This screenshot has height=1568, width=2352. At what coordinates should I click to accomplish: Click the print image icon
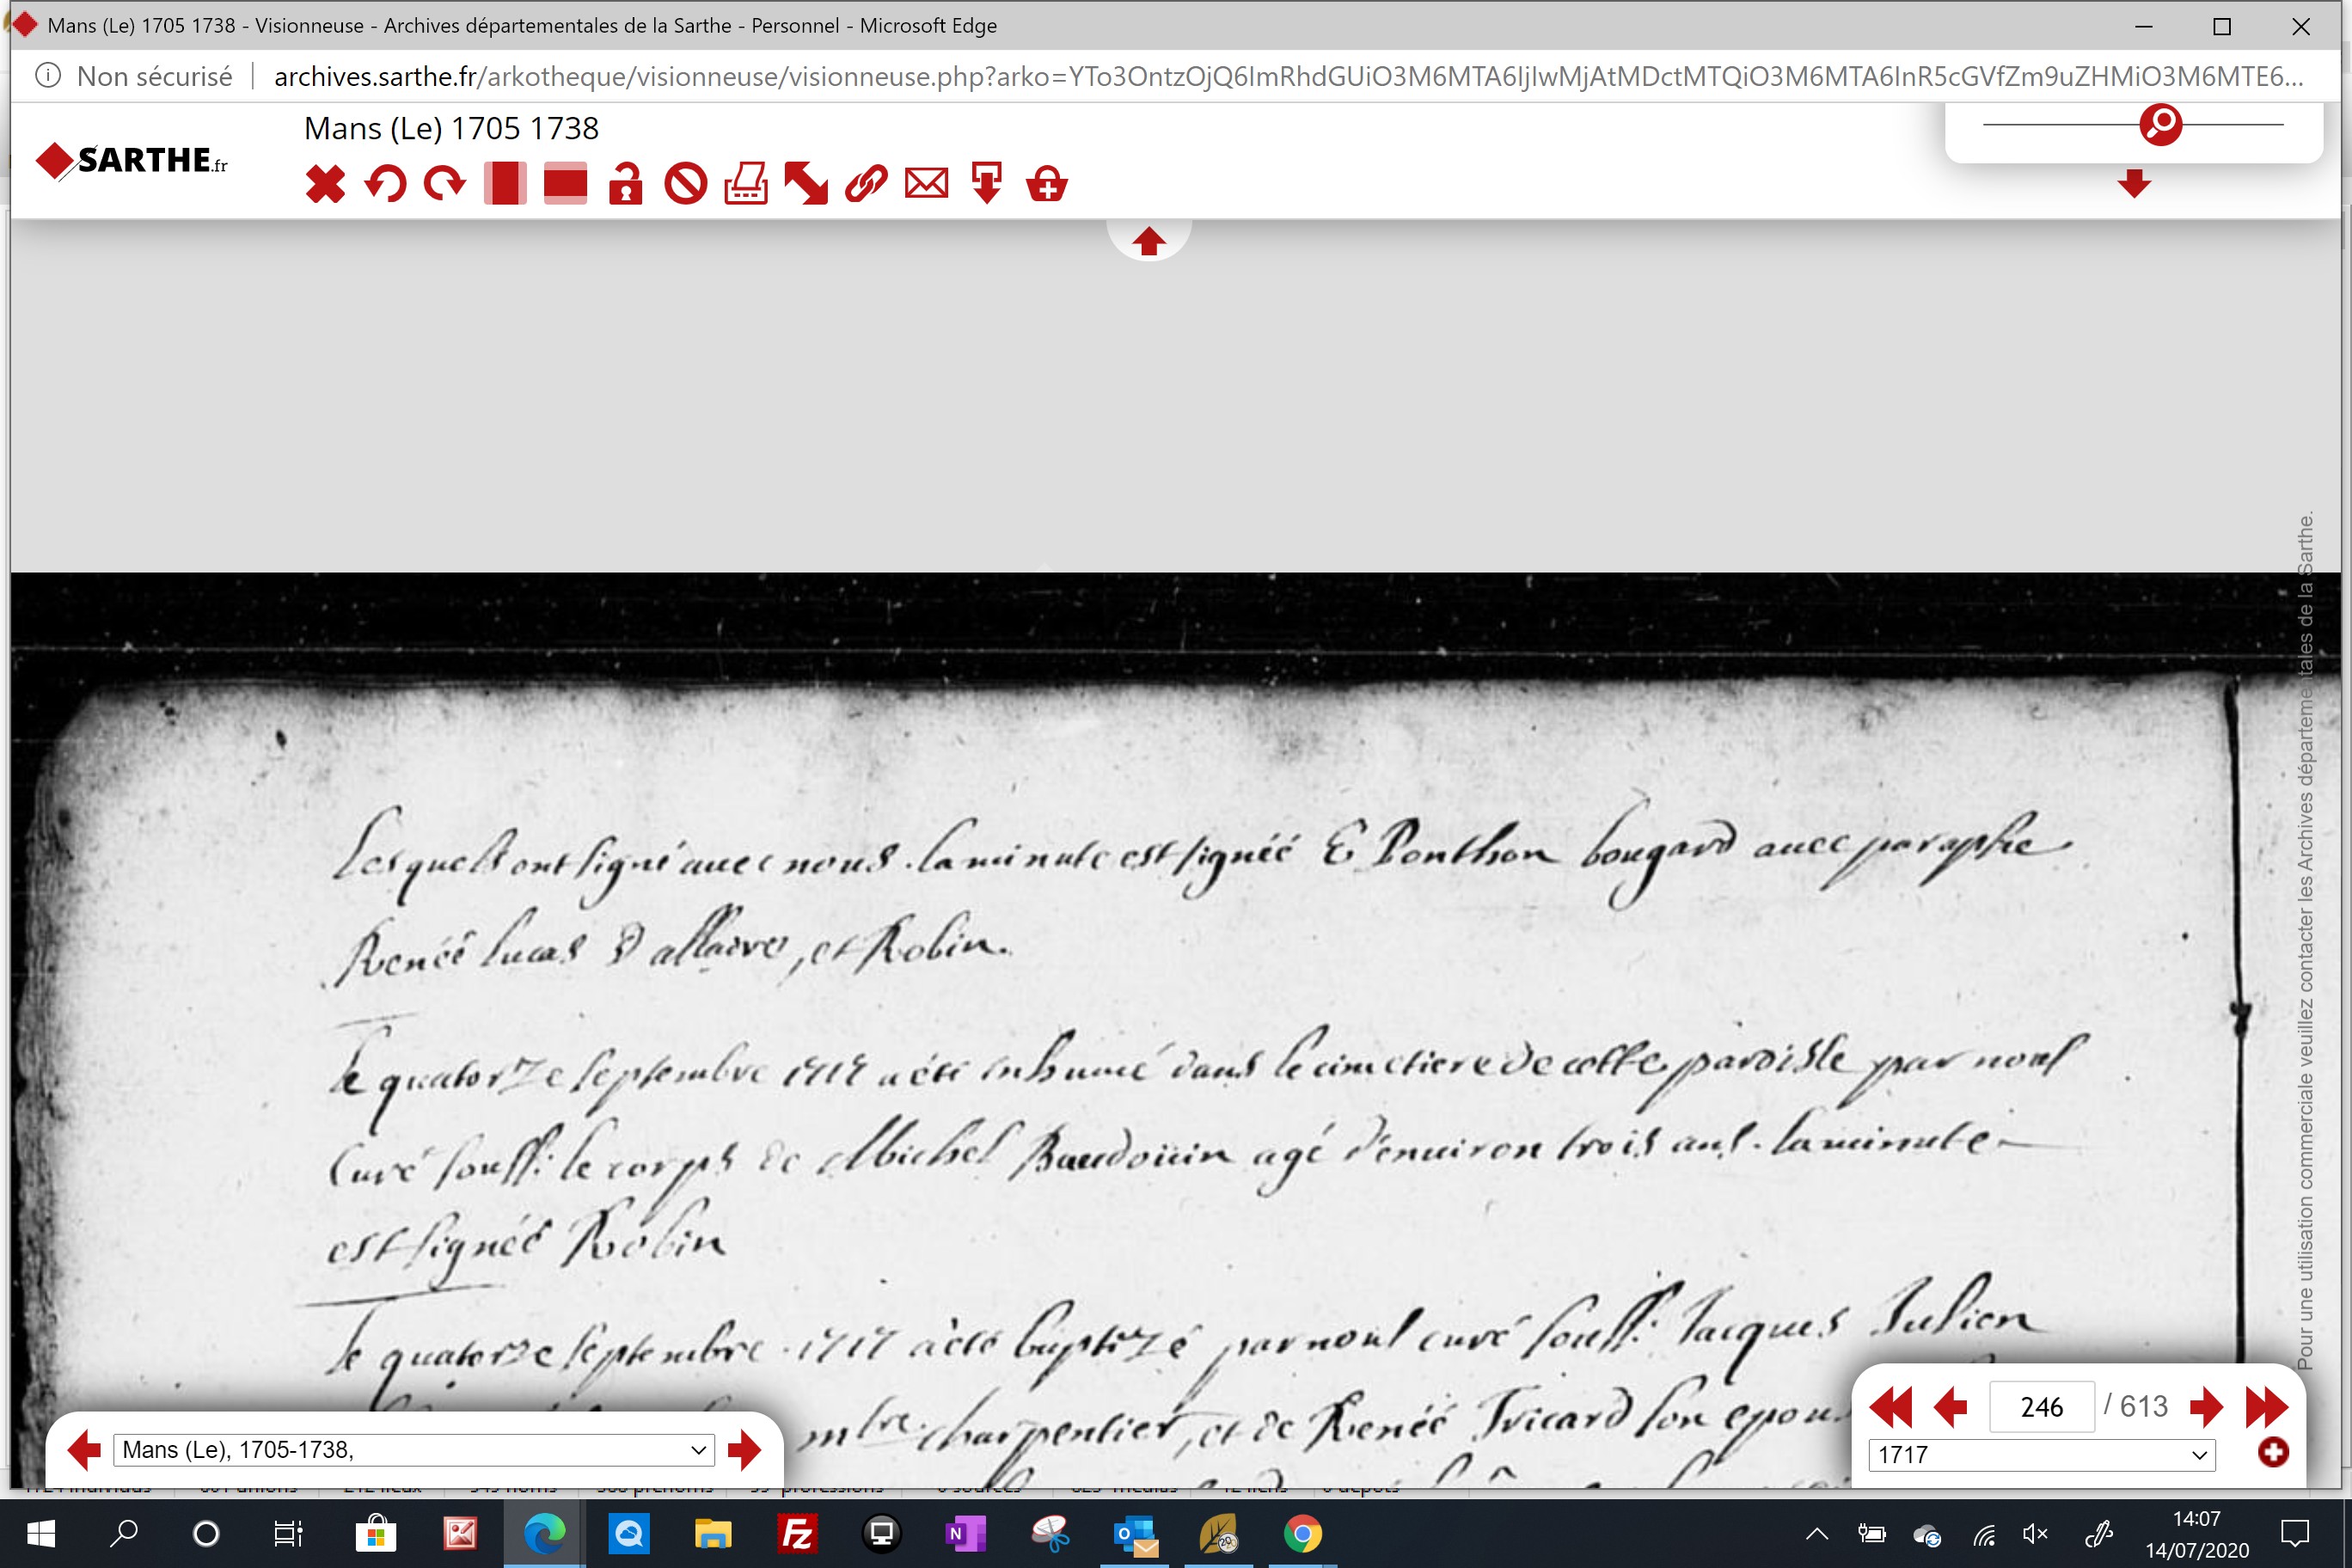[x=746, y=184]
